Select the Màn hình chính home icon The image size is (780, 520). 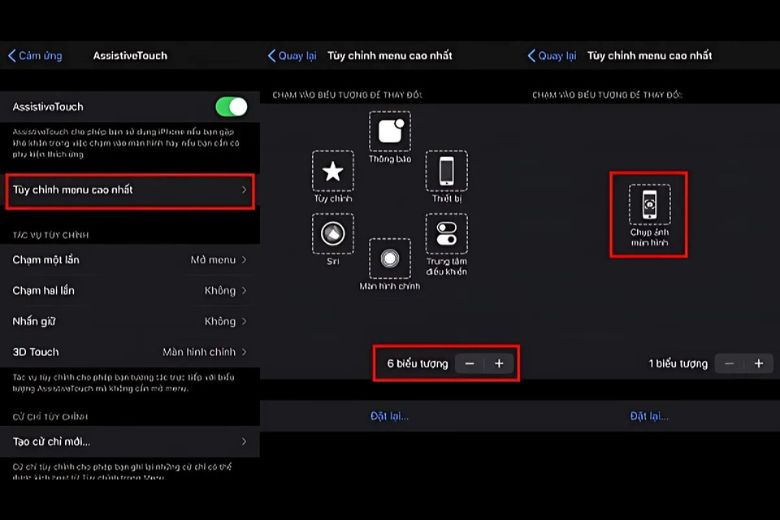point(390,258)
